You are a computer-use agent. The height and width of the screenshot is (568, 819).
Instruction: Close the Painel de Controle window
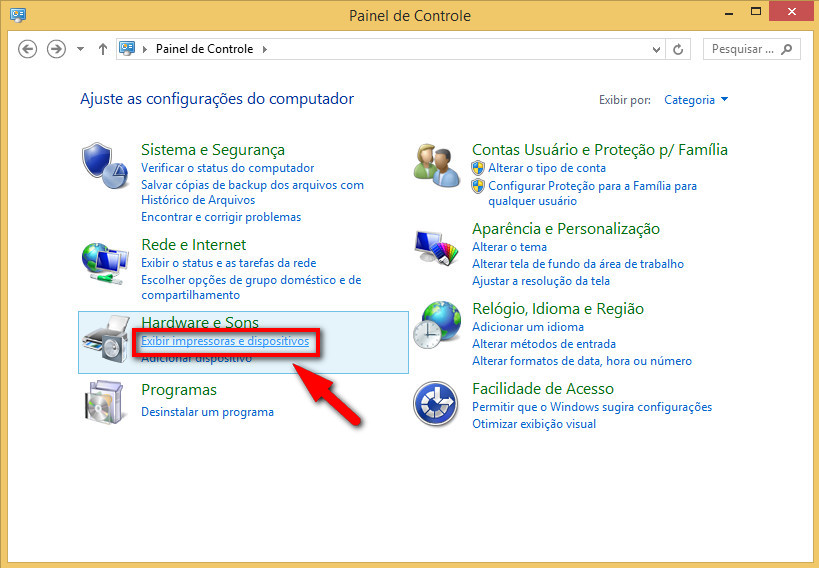pyautogui.click(x=792, y=11)
